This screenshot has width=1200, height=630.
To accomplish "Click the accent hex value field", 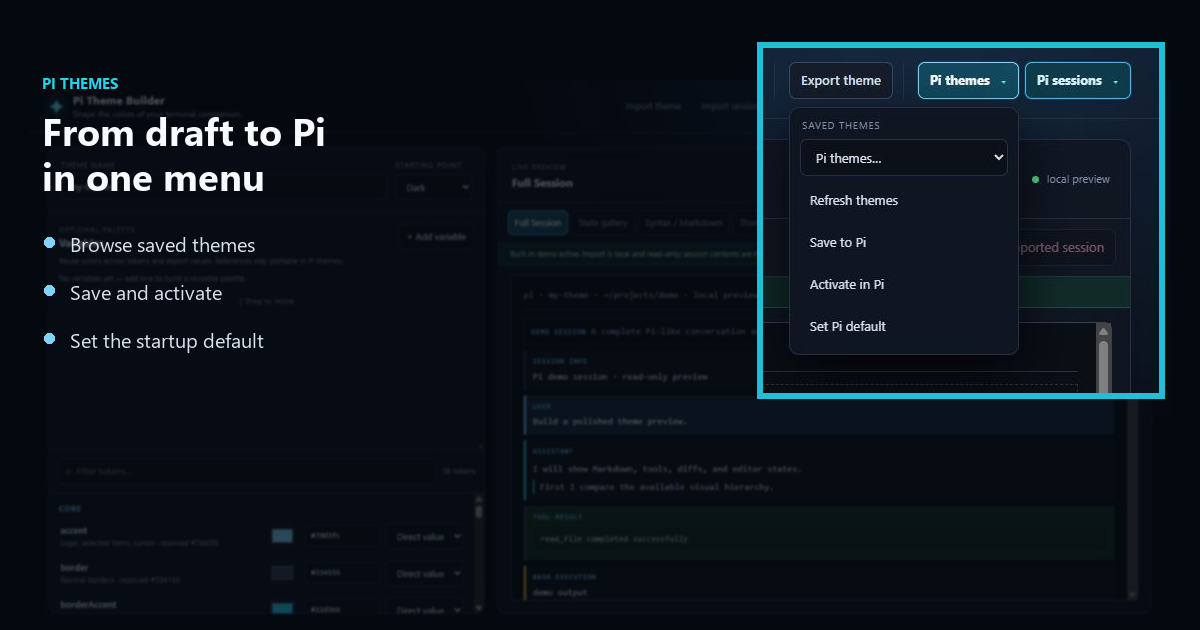I will click(x=341, y=537).
